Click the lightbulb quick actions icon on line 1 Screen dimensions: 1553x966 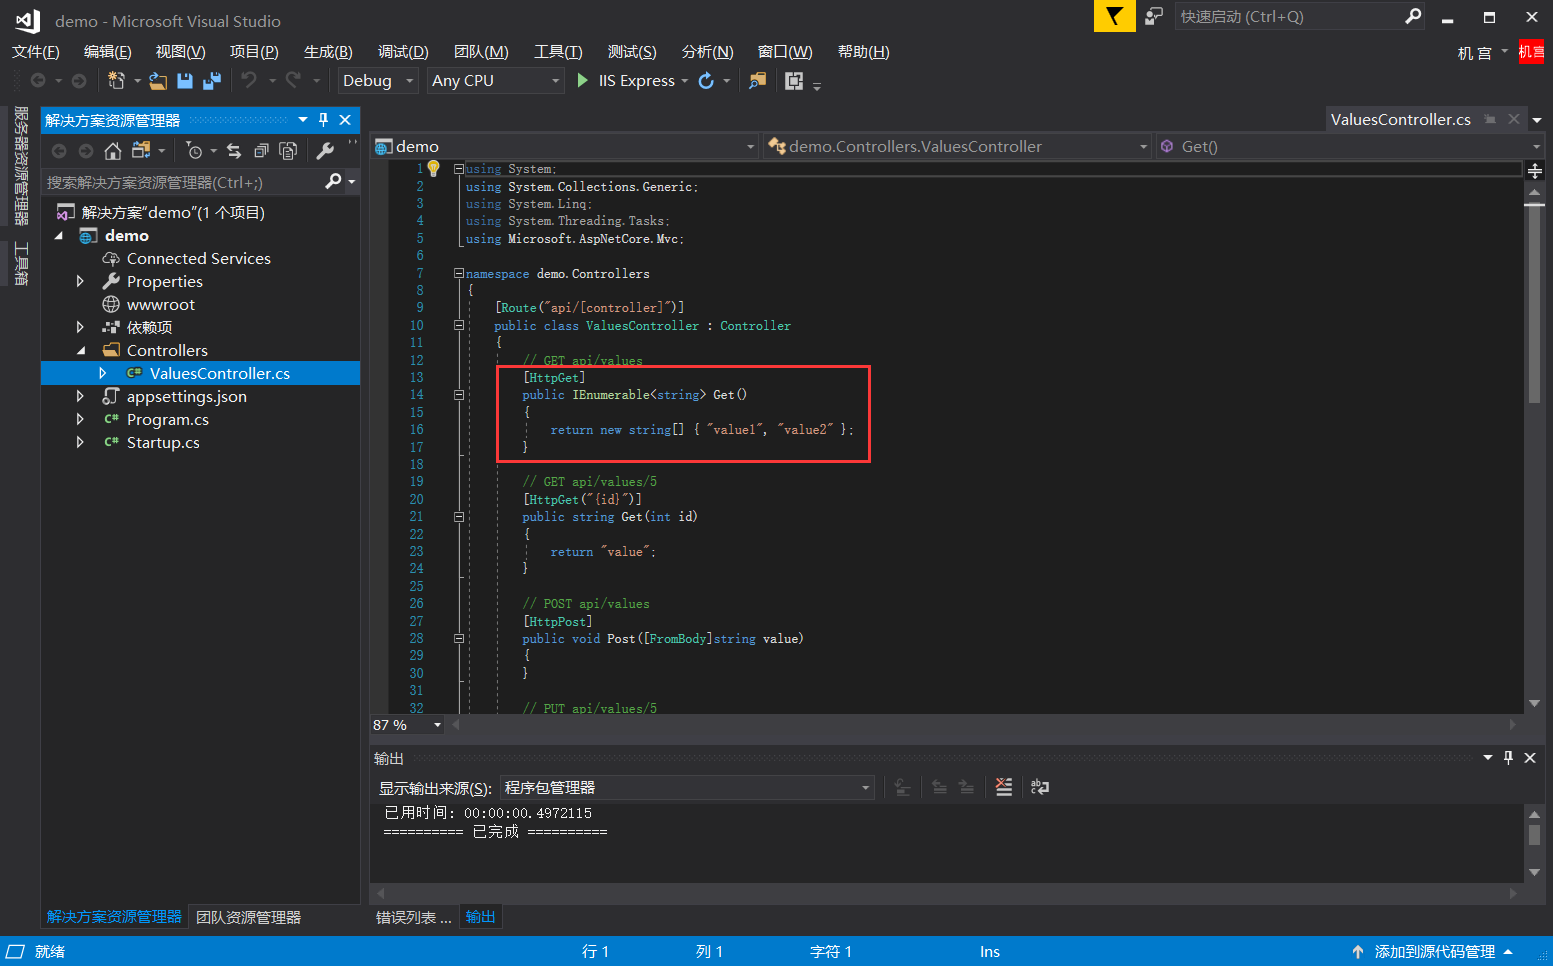(x=434, y=169)
